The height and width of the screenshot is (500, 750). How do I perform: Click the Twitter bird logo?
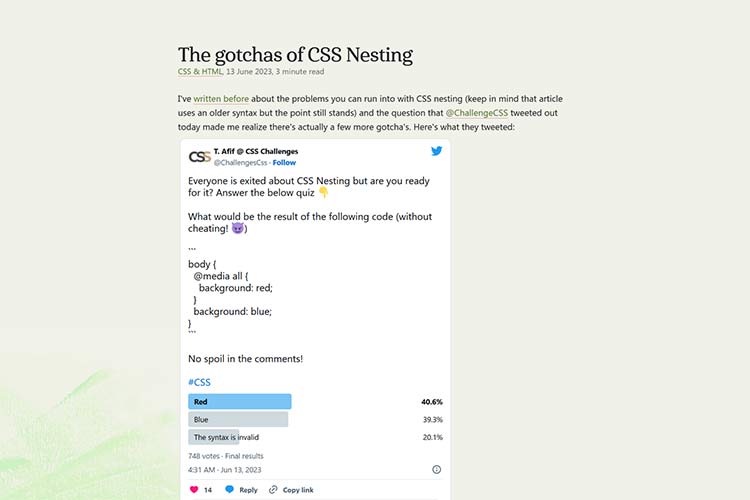point(436,151)
